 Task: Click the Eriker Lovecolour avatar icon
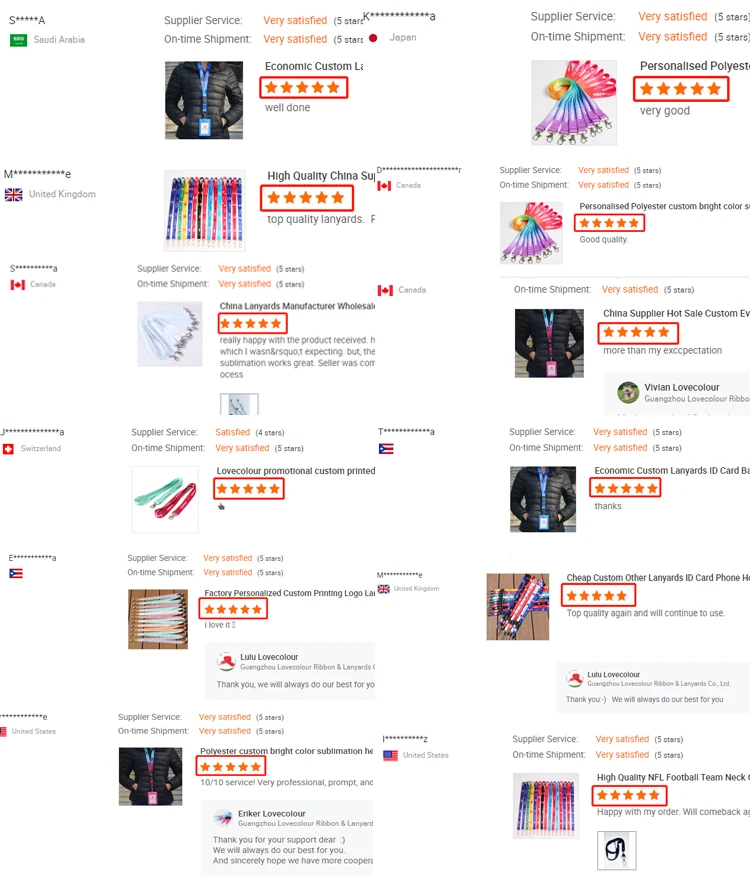click(223, 817)
